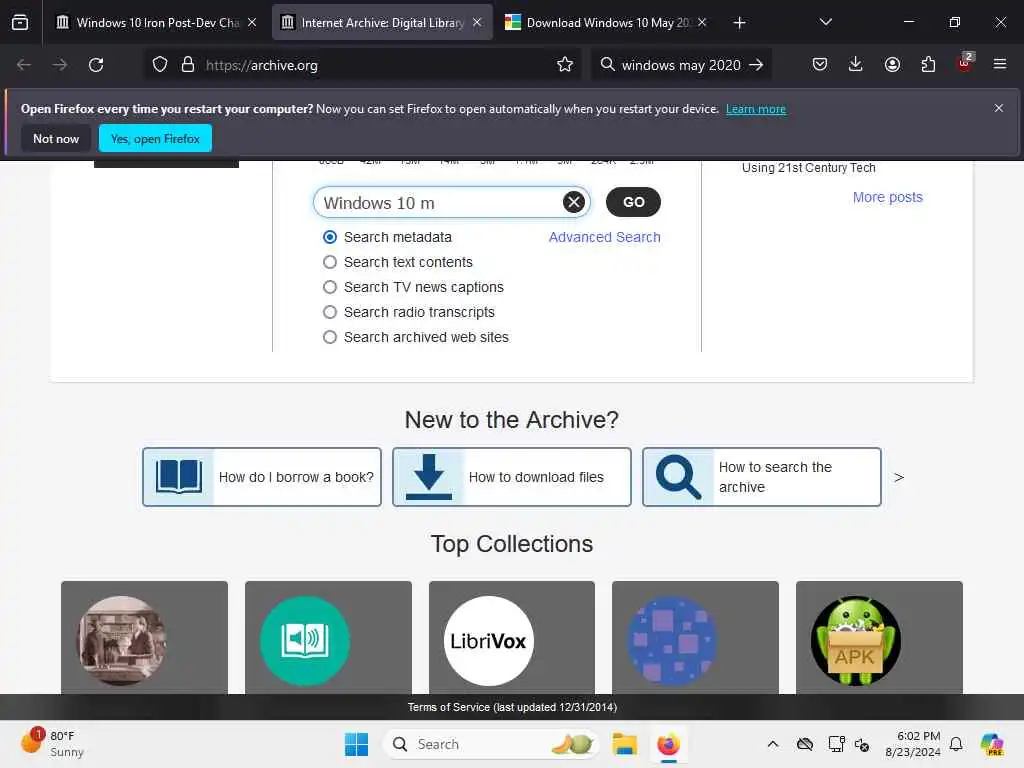Open notification bell in taskbar

click(x=956, y=744)
